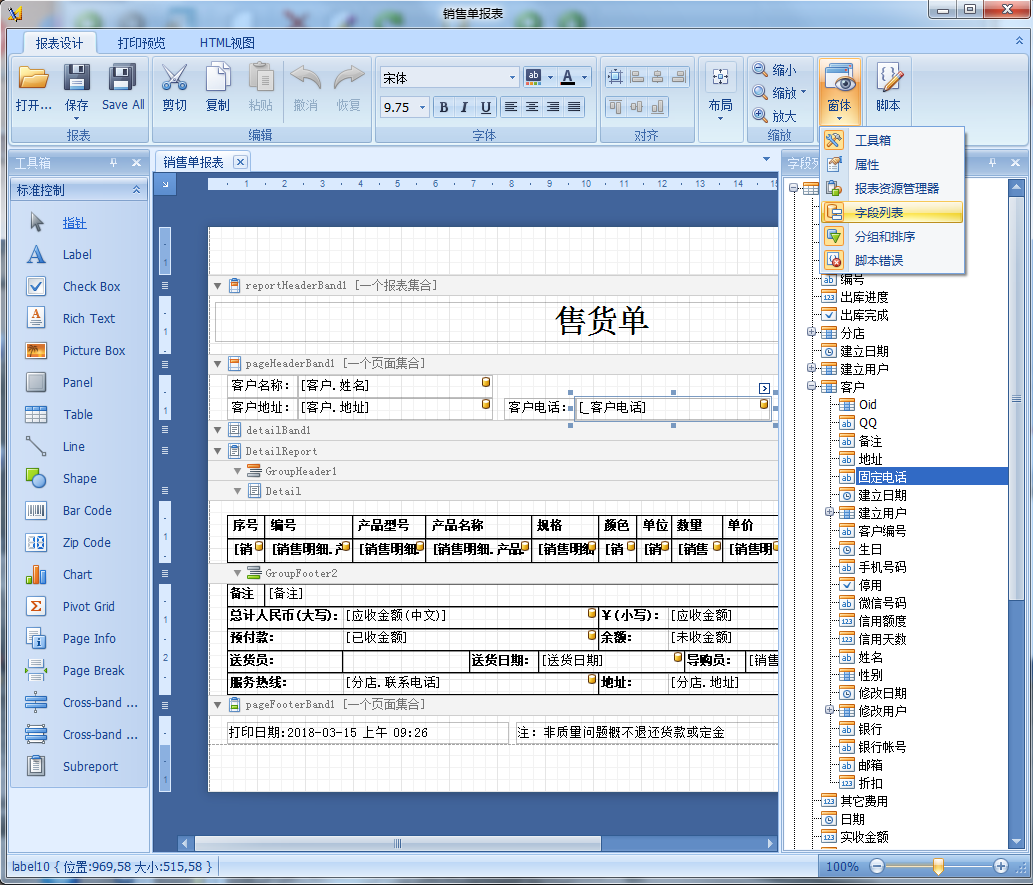This screenshot has width=1033, height=885.
Task: Open the font size 9.75 dropdown
Action: point(422,107)
